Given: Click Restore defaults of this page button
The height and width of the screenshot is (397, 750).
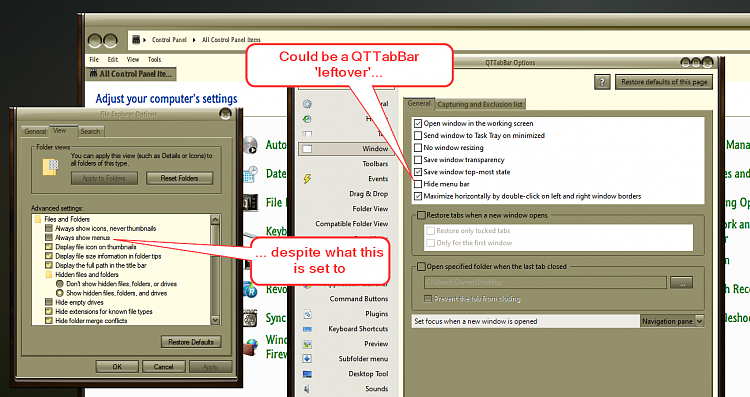Looking at the screenshot, I should [664, 82].
